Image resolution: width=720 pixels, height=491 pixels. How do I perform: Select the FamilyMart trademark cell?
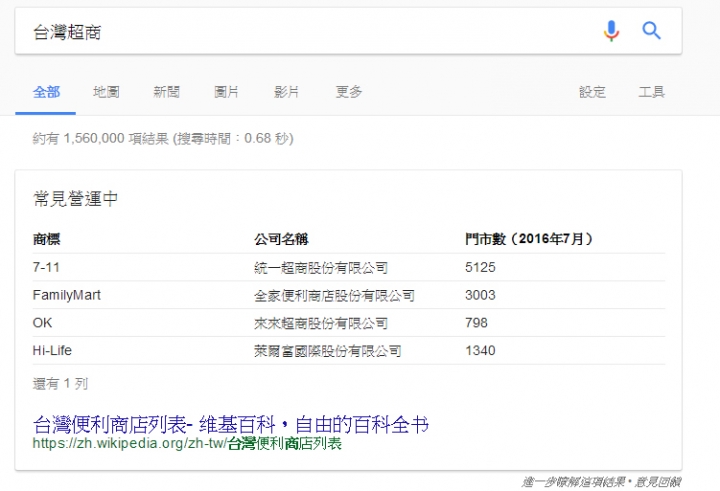click(x=67, y=295)
